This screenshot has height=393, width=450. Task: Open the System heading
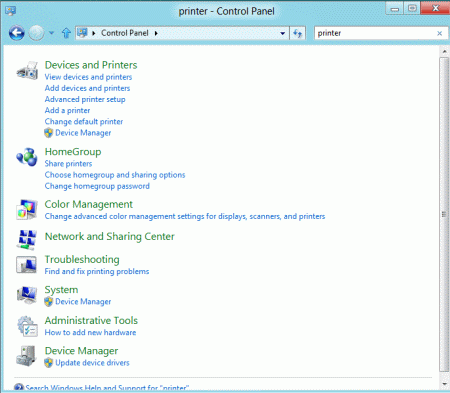point(61,290)
